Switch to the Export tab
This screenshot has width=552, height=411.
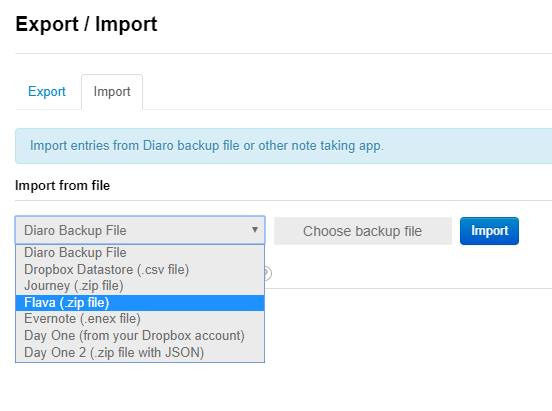tap(47, 92)
